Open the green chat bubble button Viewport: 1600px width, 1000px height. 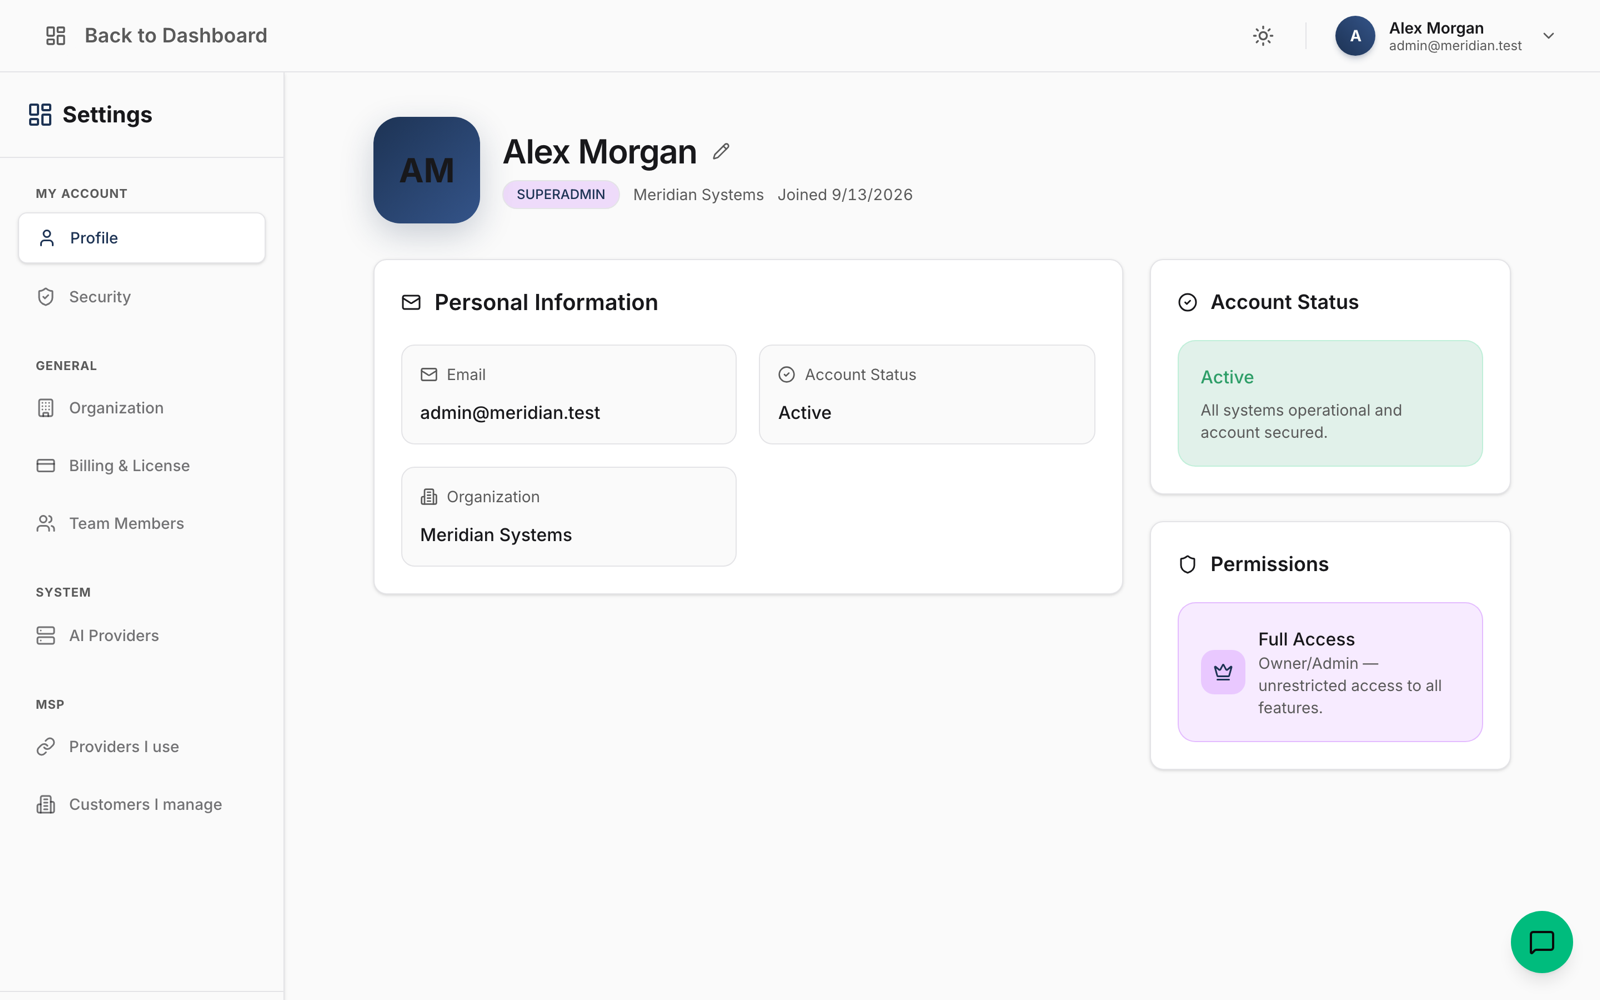pos(1541,941)
